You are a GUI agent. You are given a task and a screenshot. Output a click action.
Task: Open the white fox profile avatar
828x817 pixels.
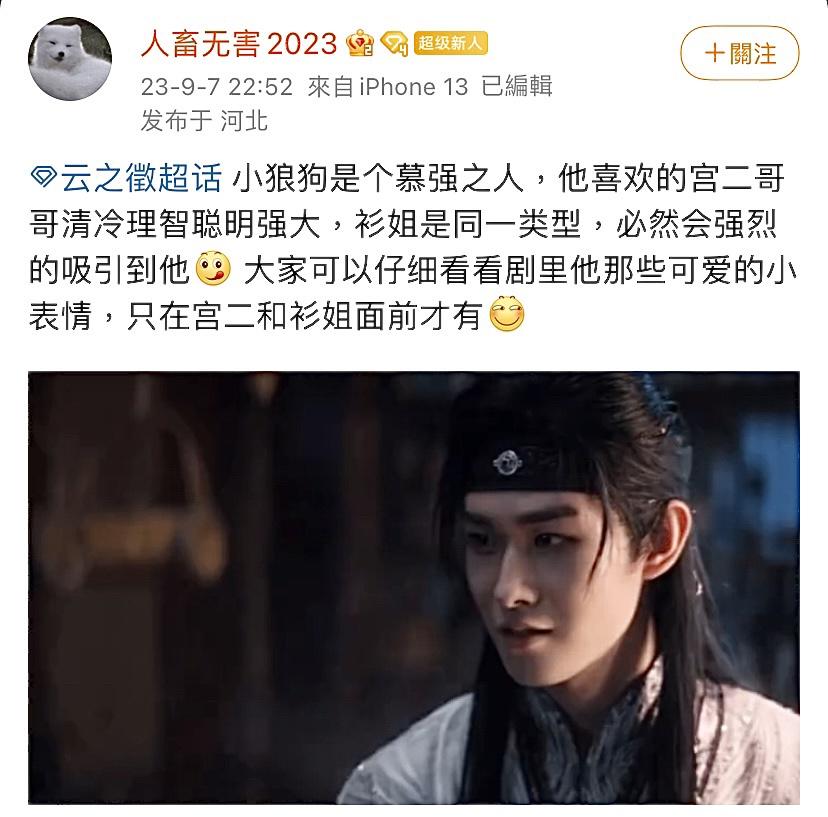pyautogui.click(x=70, y=59)
